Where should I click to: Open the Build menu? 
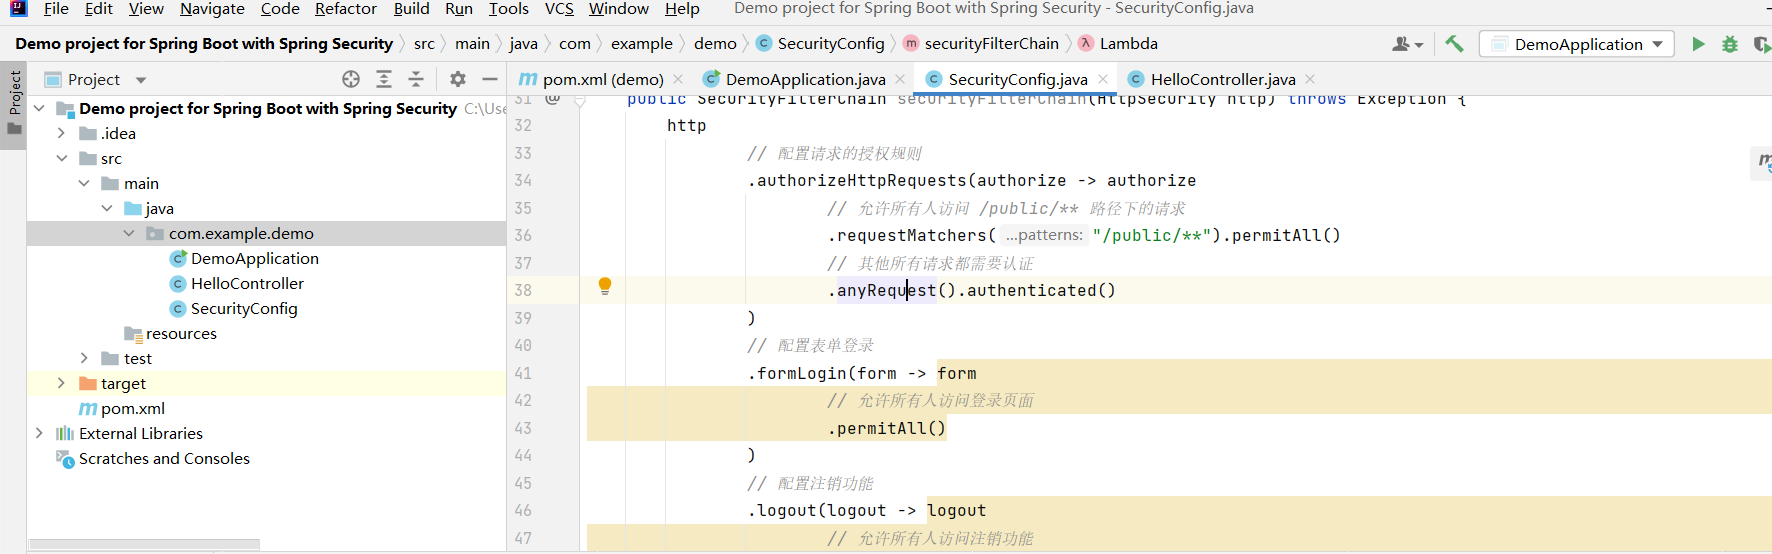(x=411, y=9)
